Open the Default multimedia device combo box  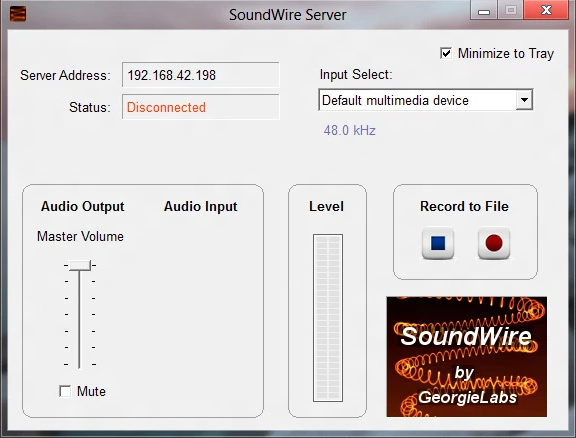pyautogui.click(x=426, y=100)
